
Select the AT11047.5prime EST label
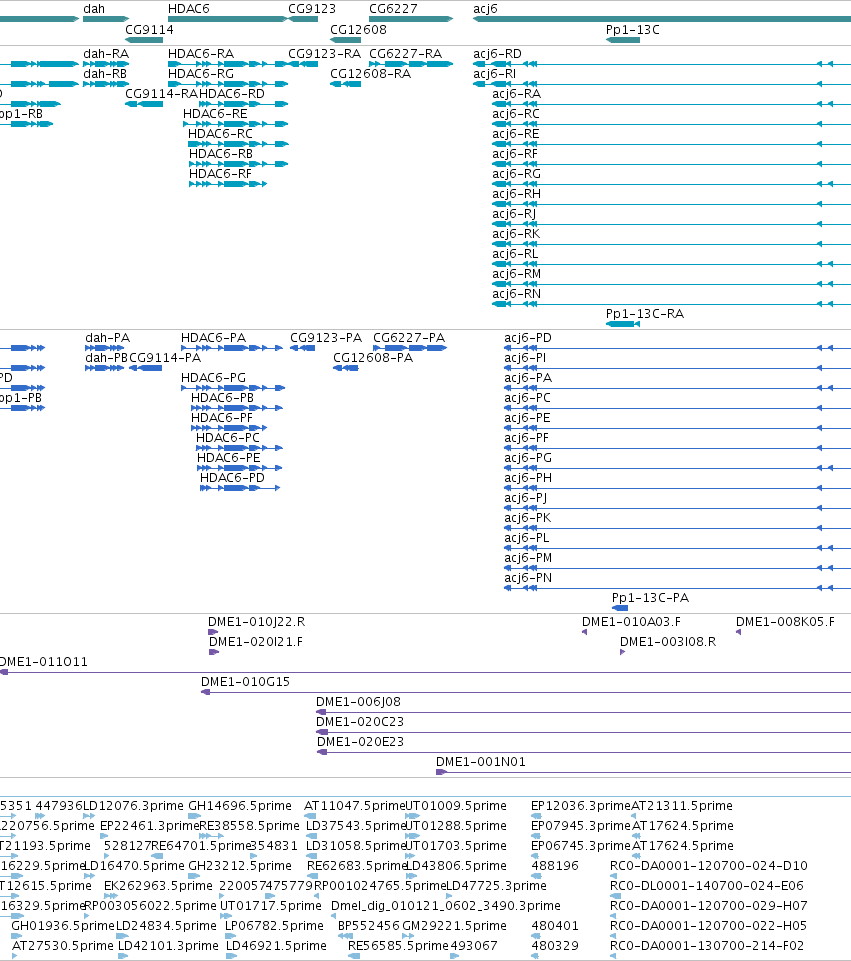355,805
